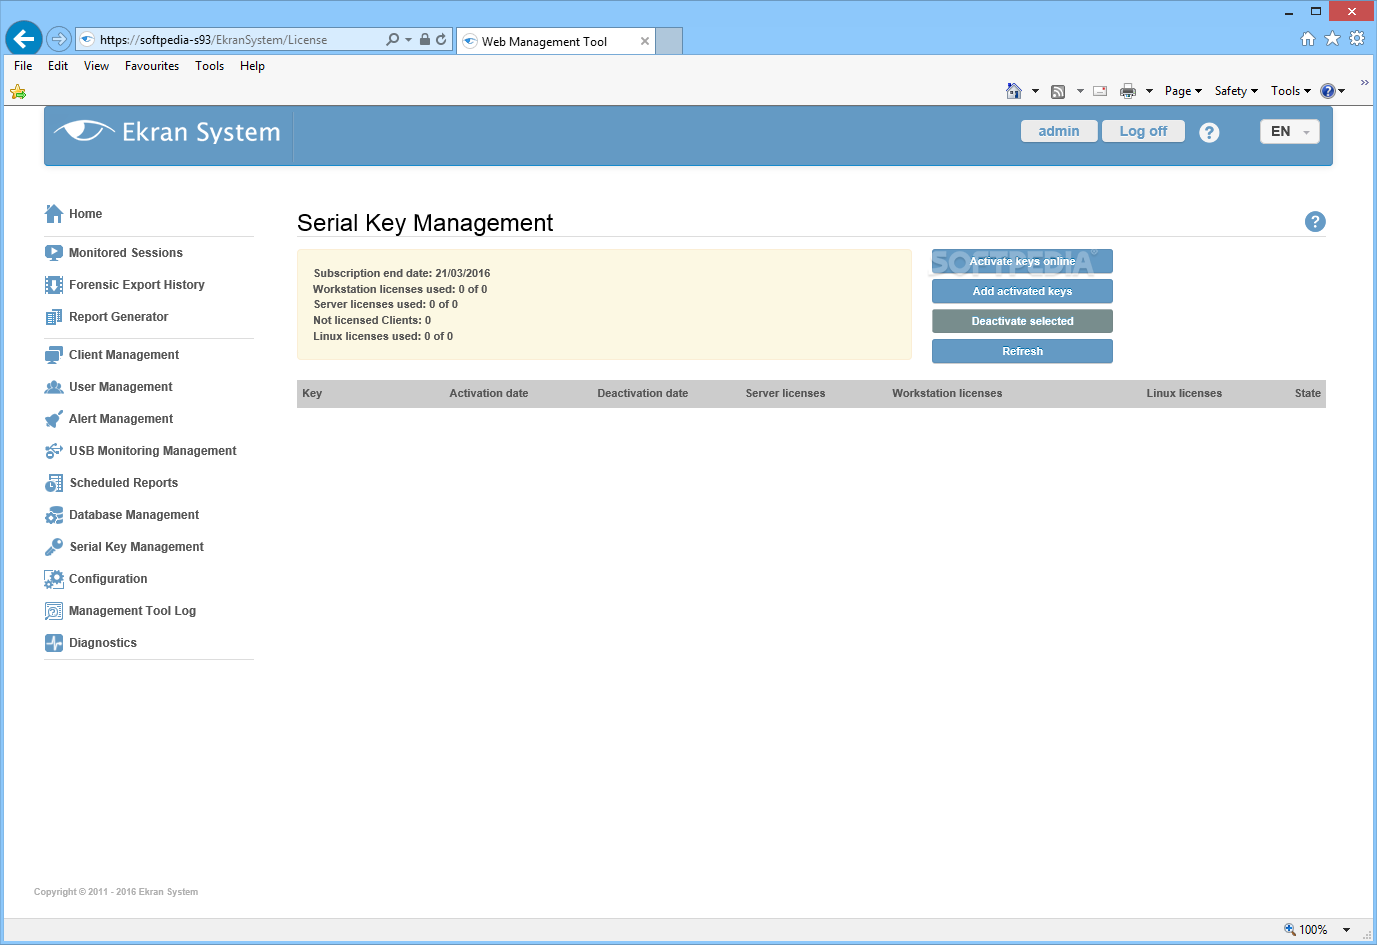Click the Alert Management icon
The height and width of the screenshot is (945, 1377).
(x=54, y=419)
